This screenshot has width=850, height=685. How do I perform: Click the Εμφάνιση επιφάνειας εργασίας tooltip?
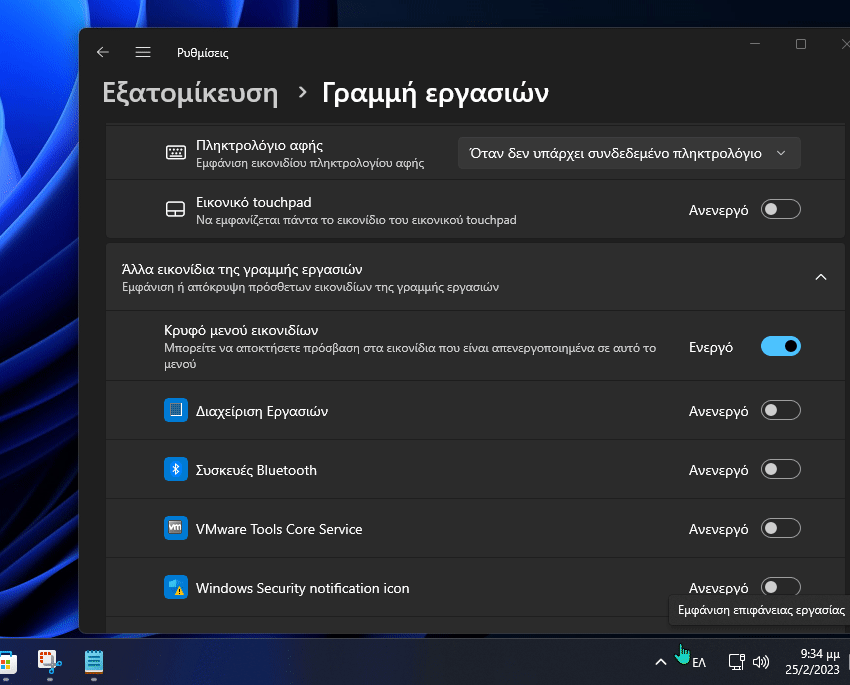pos(760,610)
